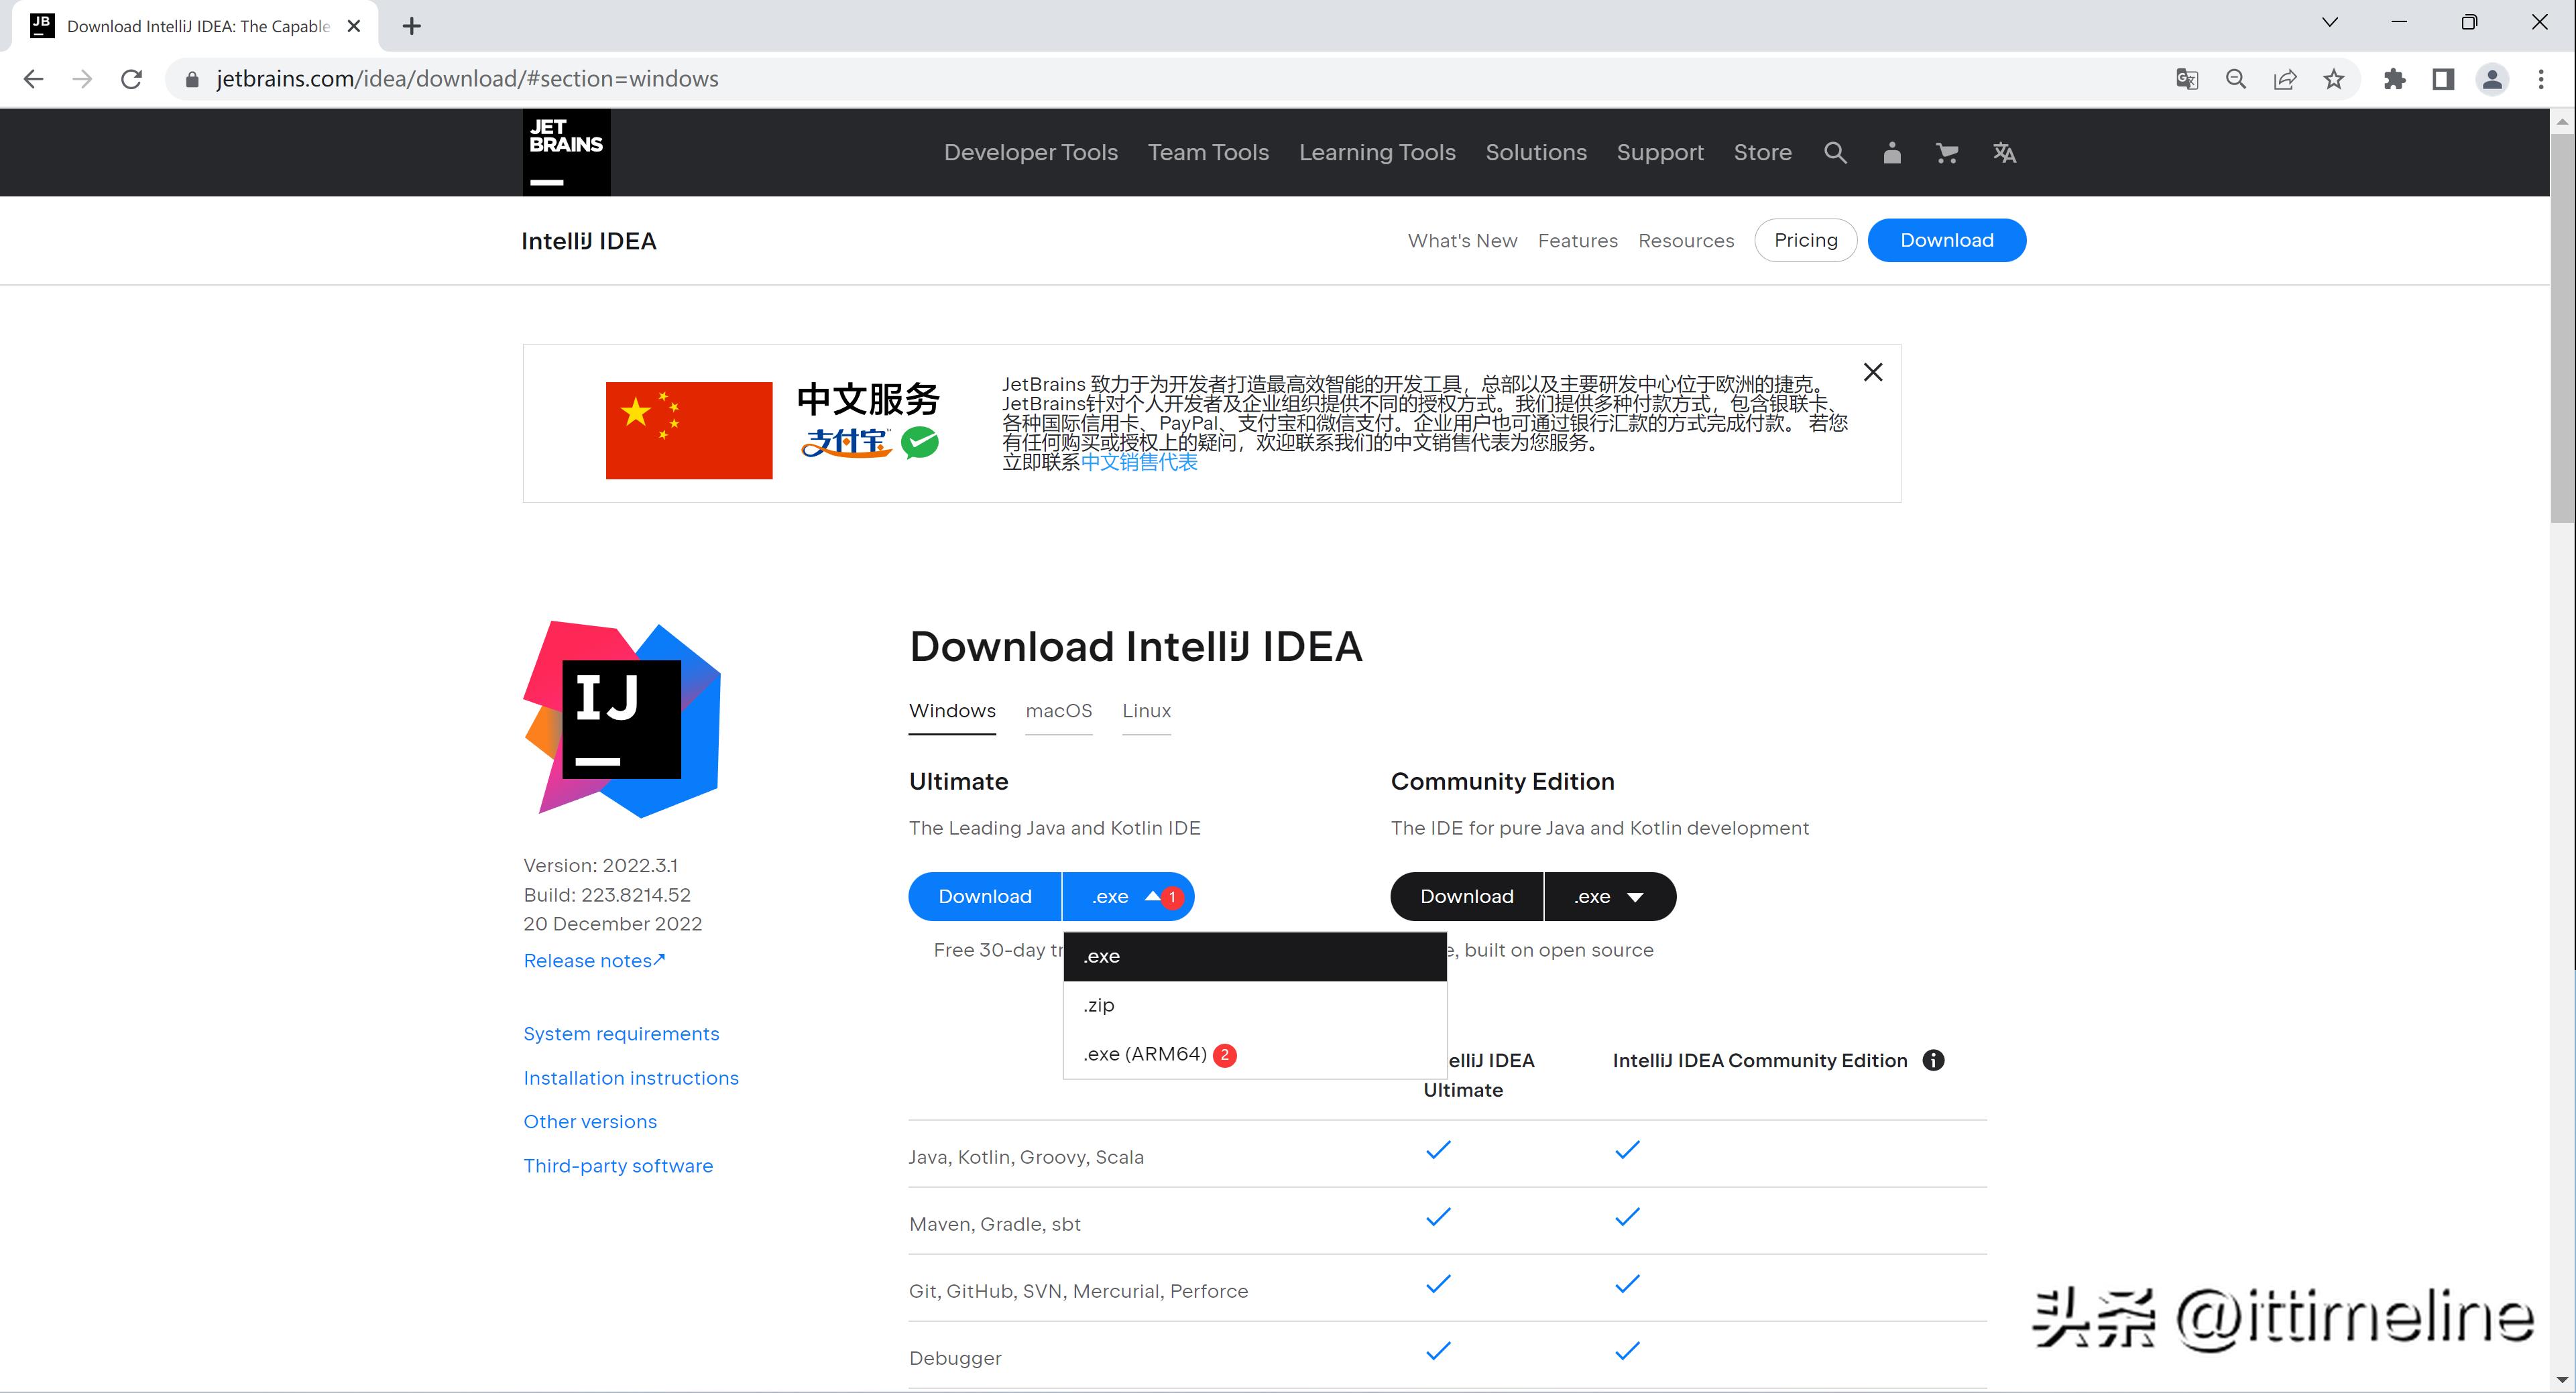2576x1393 pixels.
Task: Click the page vertical scrollbar thumb
Action: [x=2562, y=327]
